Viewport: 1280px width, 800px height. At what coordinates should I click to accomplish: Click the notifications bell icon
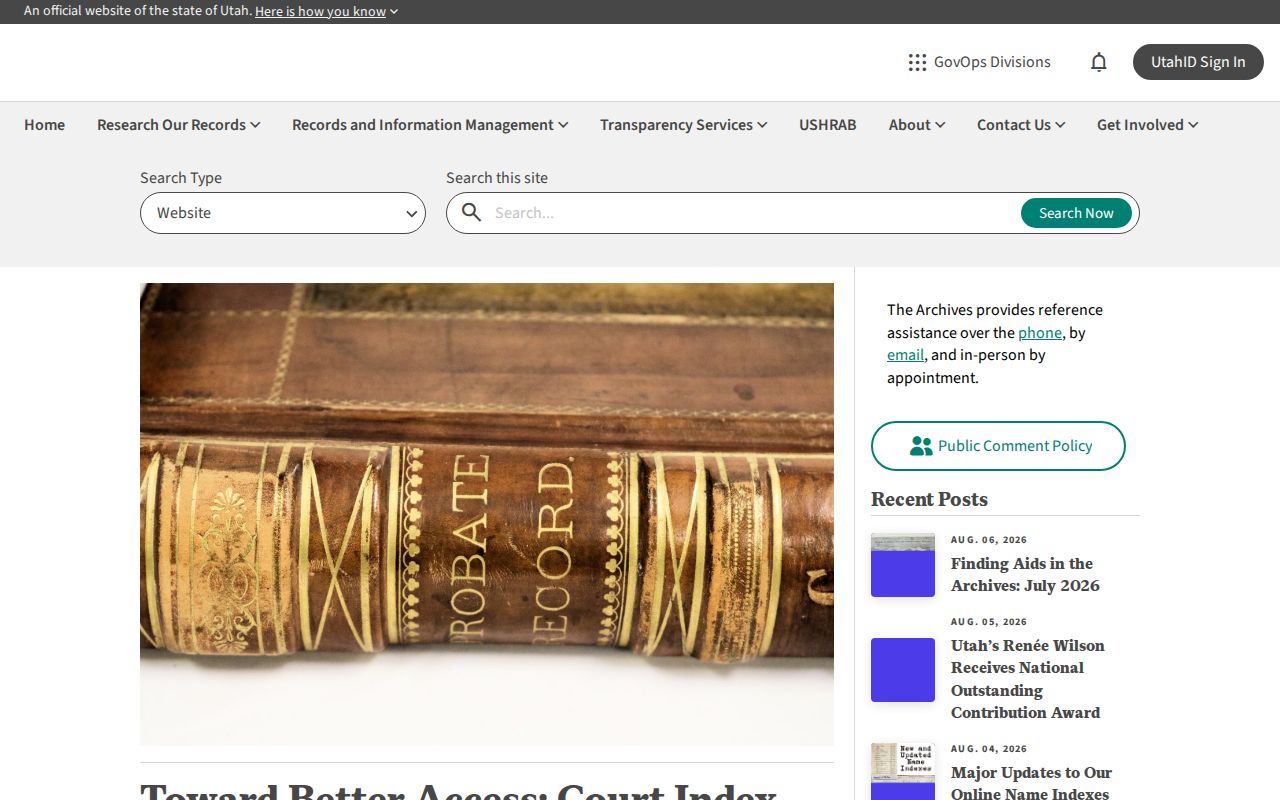coord(1099,62)
